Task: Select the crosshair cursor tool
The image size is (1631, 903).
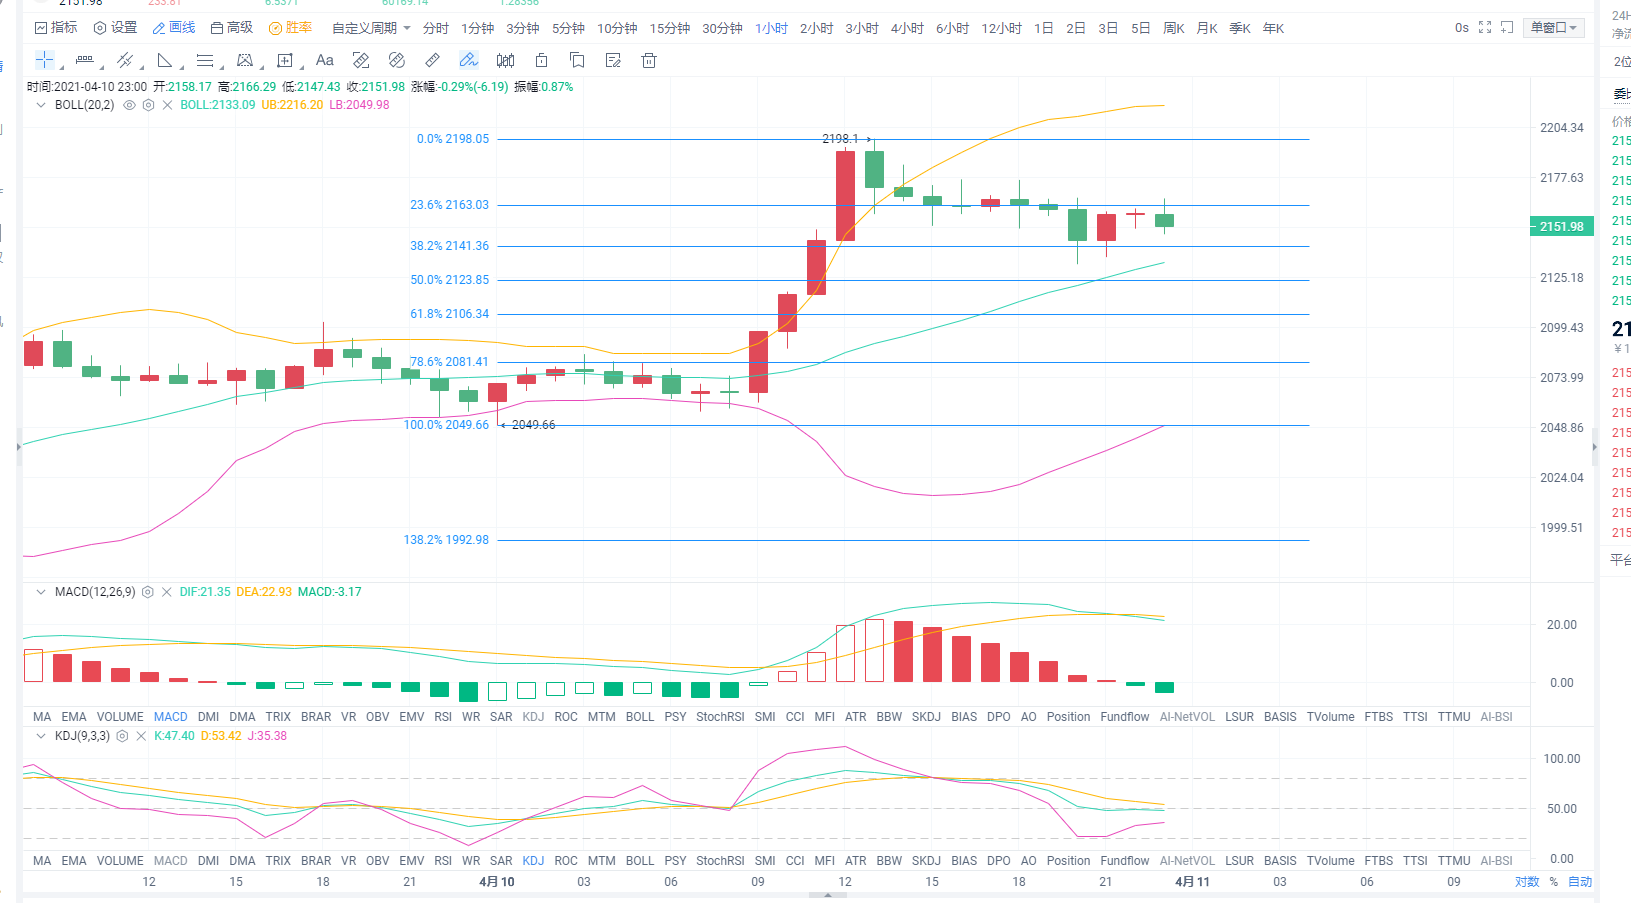Action: [45, 60]
